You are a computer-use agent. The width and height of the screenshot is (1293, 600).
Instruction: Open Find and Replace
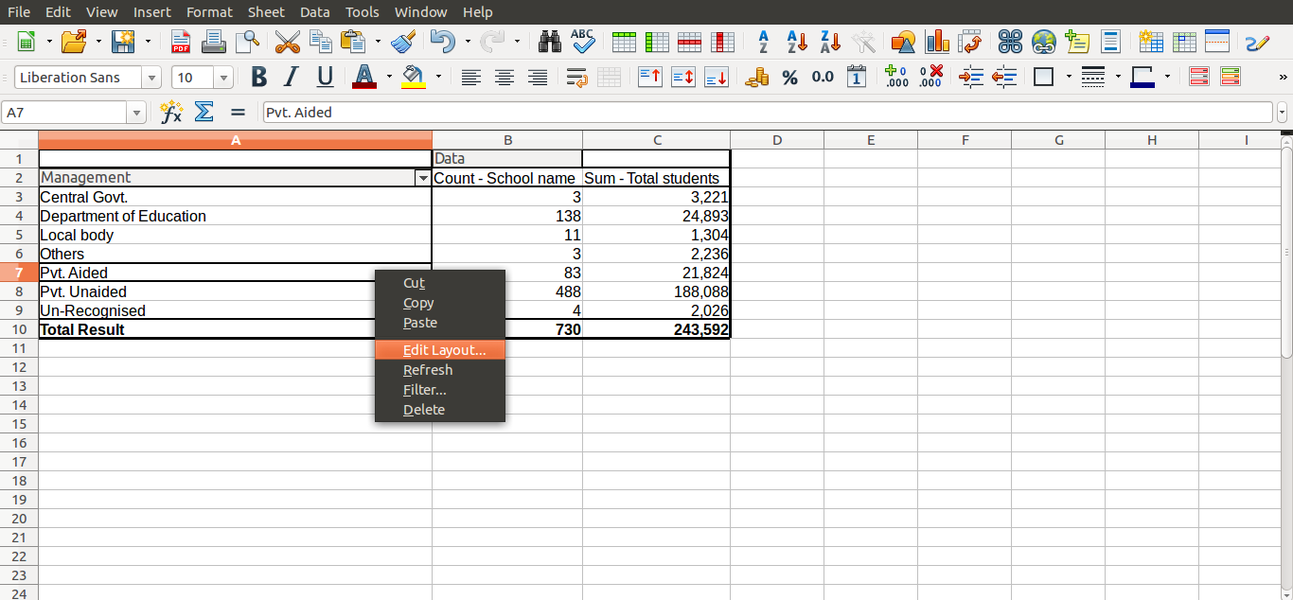point(549,42)
